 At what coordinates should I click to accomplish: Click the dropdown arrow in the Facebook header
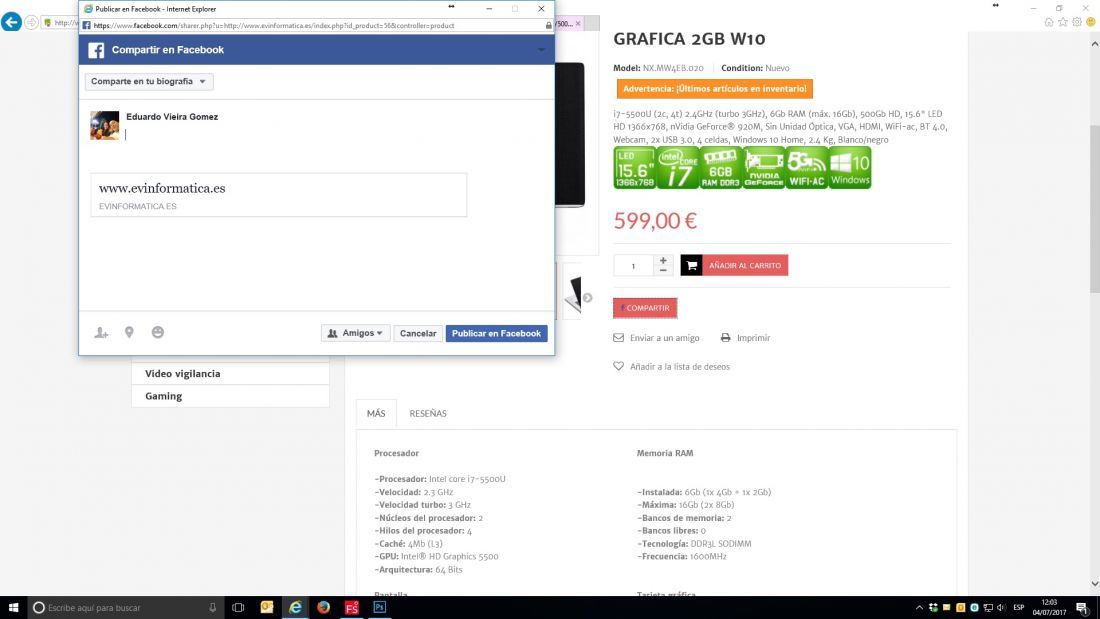tap(541, 50)
